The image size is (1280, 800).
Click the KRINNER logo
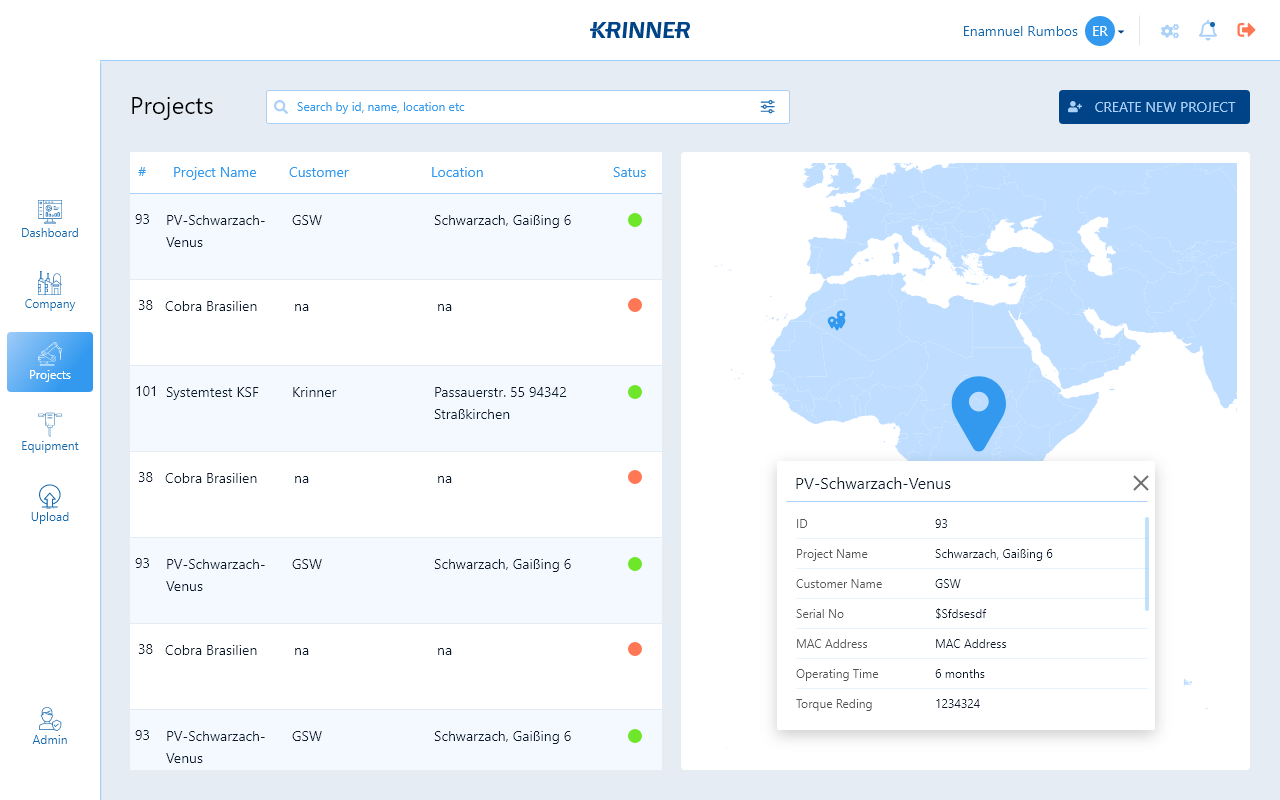(640, 30)
